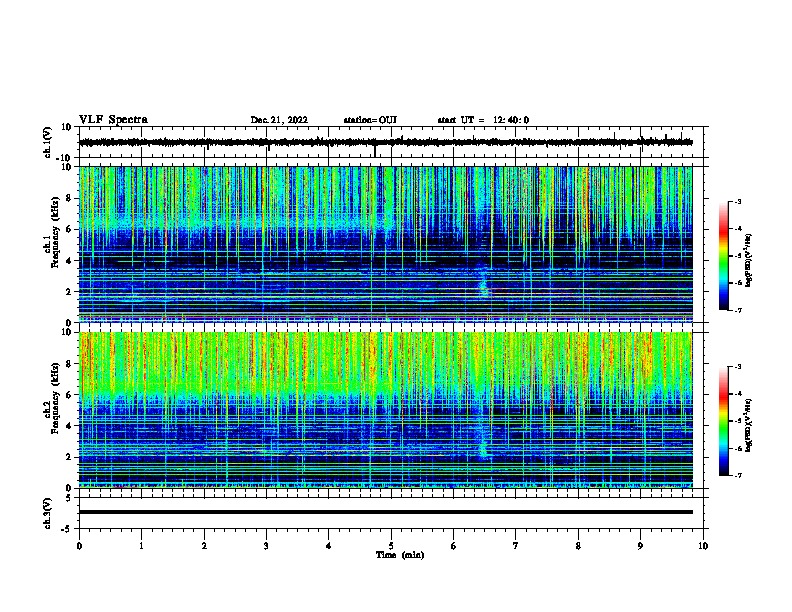
Task: Click the 'VLF Spectra' title text
Action: coord(113,120)
